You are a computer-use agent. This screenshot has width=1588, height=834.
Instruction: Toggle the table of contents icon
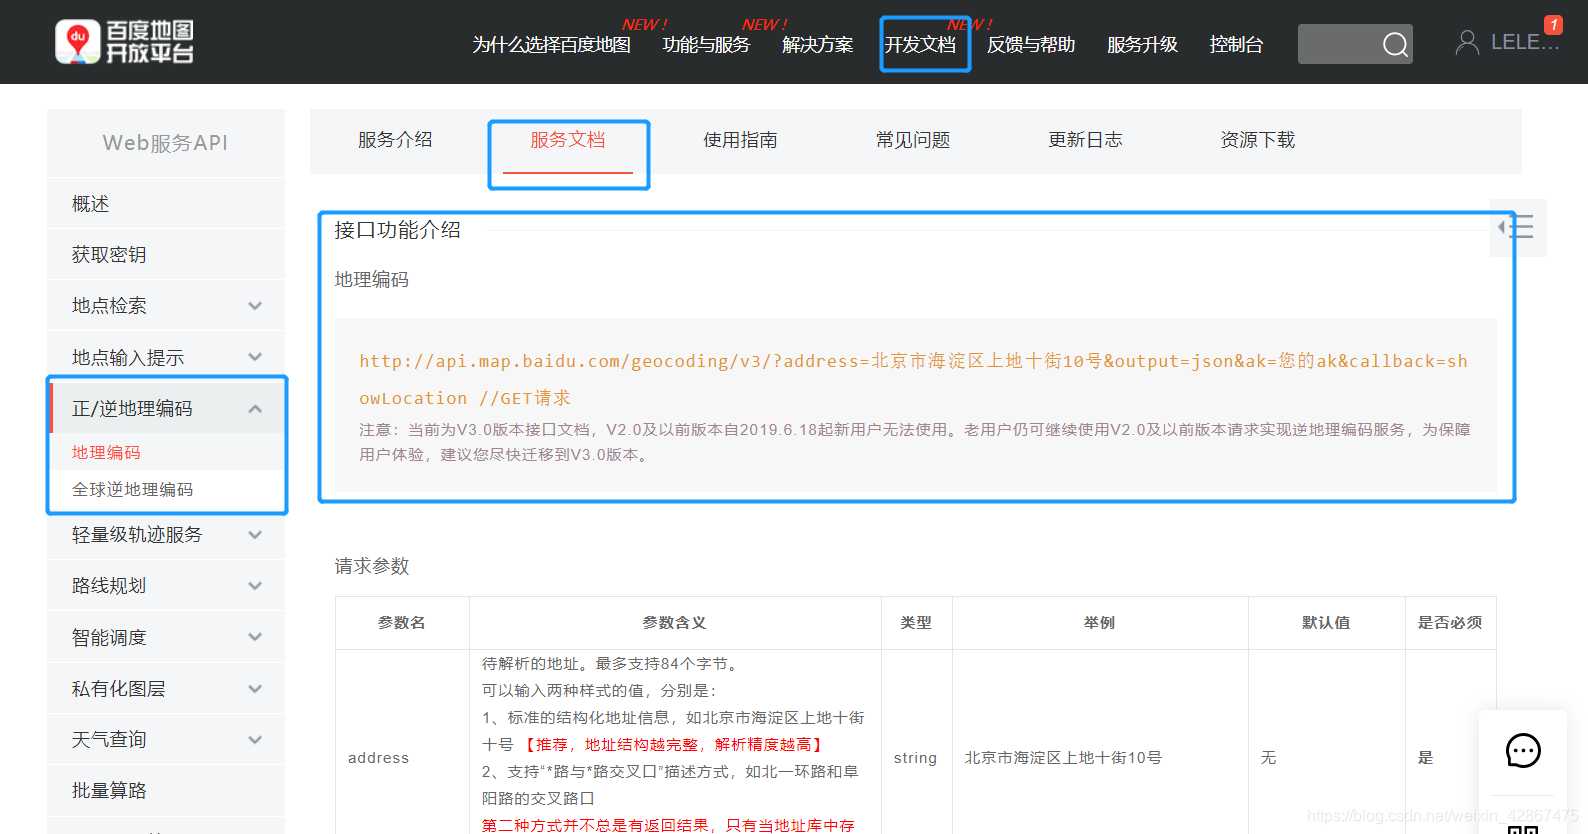coord(1517,228)
